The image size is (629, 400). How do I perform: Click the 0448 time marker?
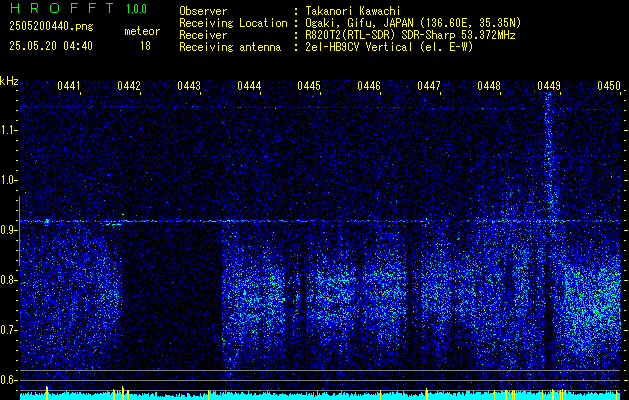click(x=489, y=85)
